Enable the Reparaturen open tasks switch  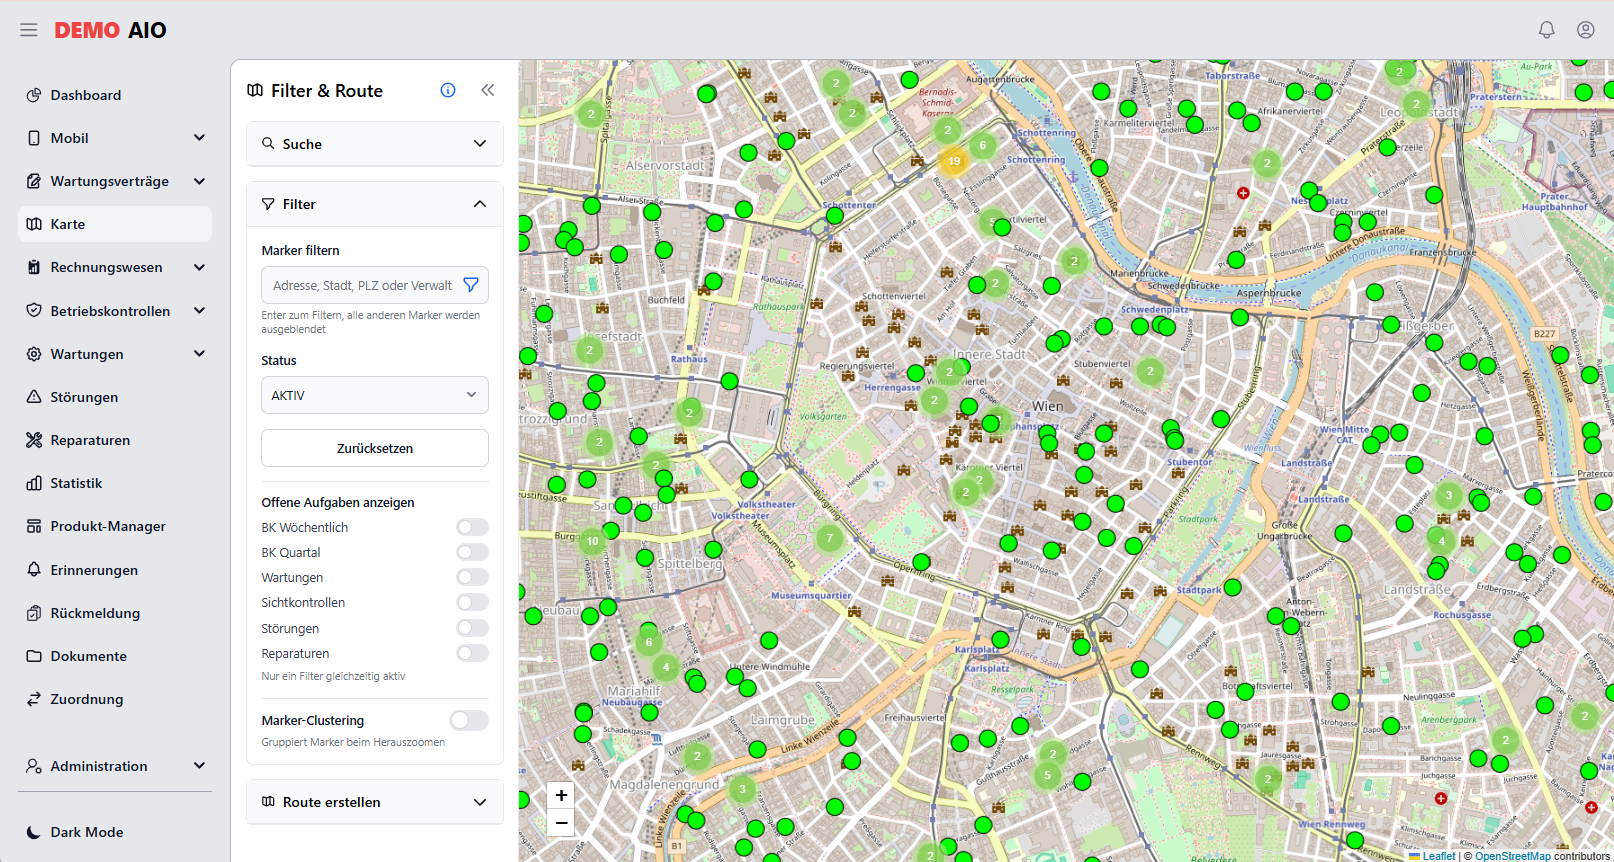(472, 653)
